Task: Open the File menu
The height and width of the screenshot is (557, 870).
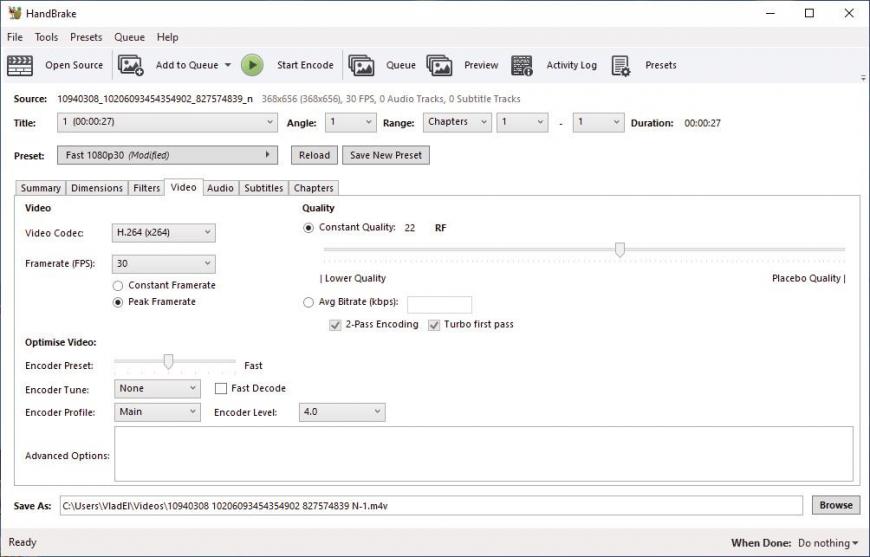Action: (x=15, y=37)
